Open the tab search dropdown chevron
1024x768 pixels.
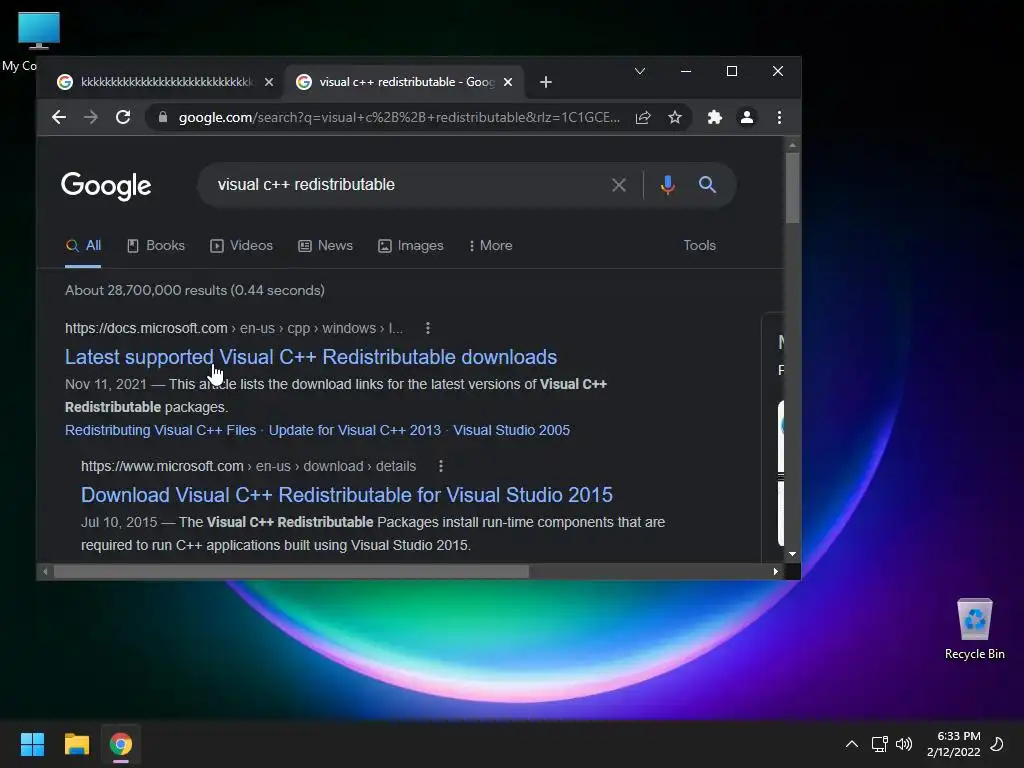640,71
